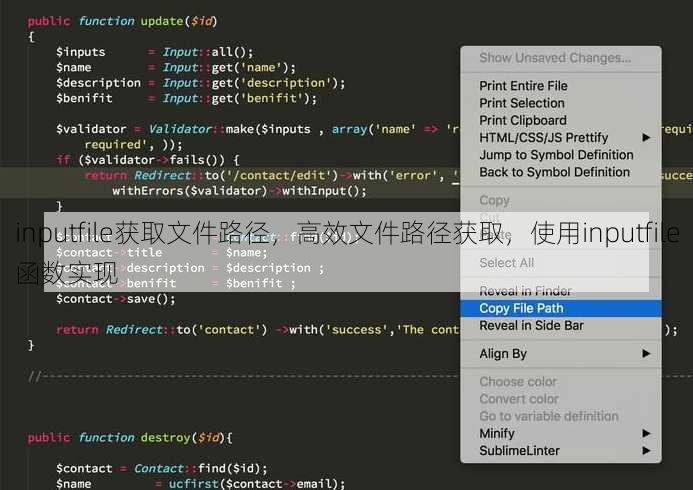
Task: Click the $contact->save() line
Action: [x=115, y=299]
